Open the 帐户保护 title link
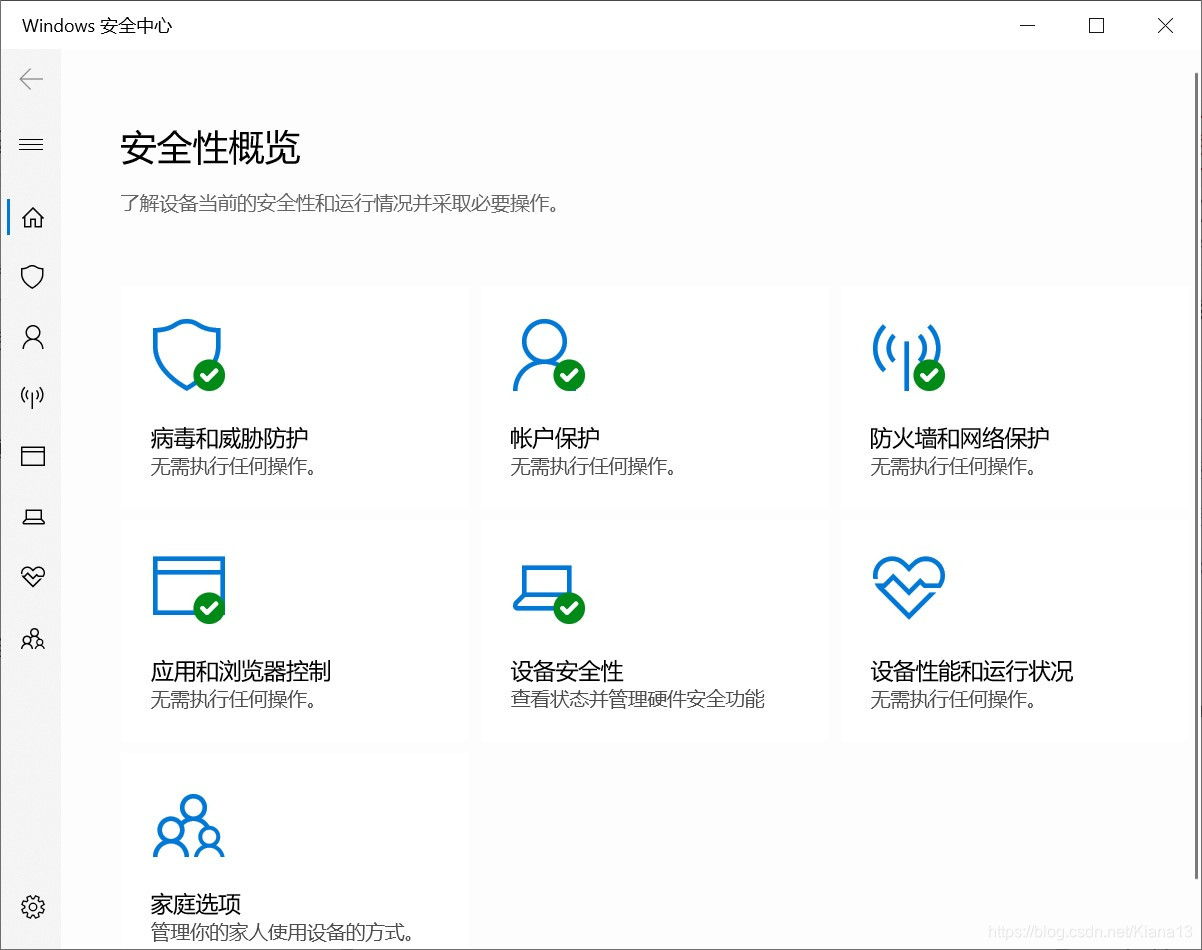The height and width of the screenshot is (950, 1202). (555, 438)
